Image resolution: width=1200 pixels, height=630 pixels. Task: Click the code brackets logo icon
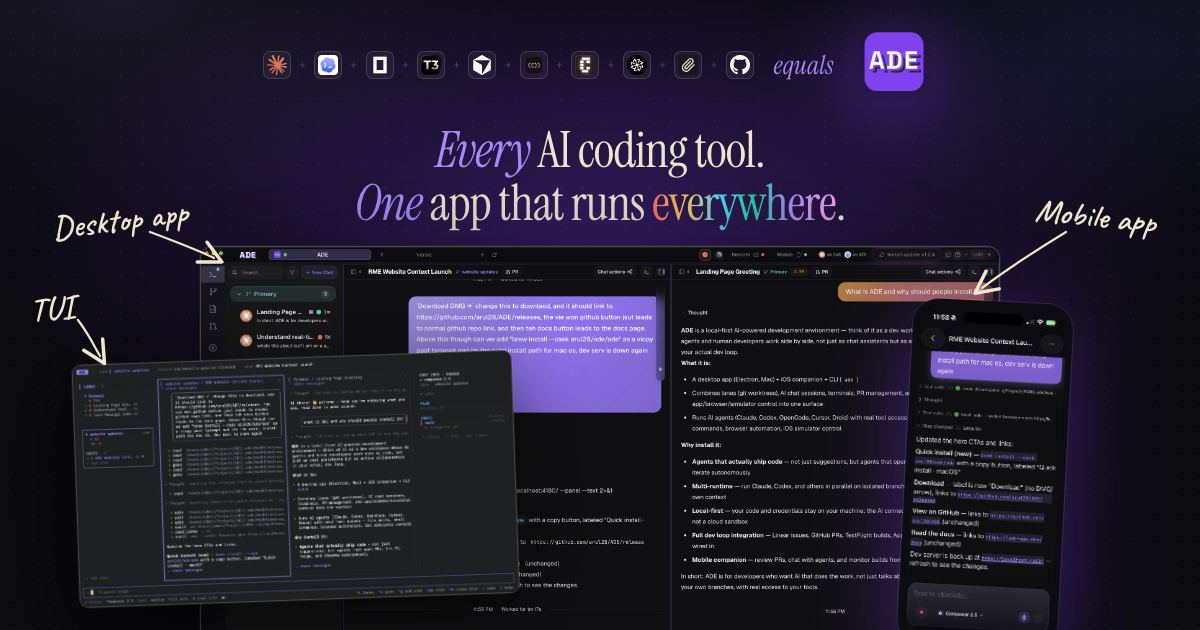pyautogui.click(x=534, y=66)
